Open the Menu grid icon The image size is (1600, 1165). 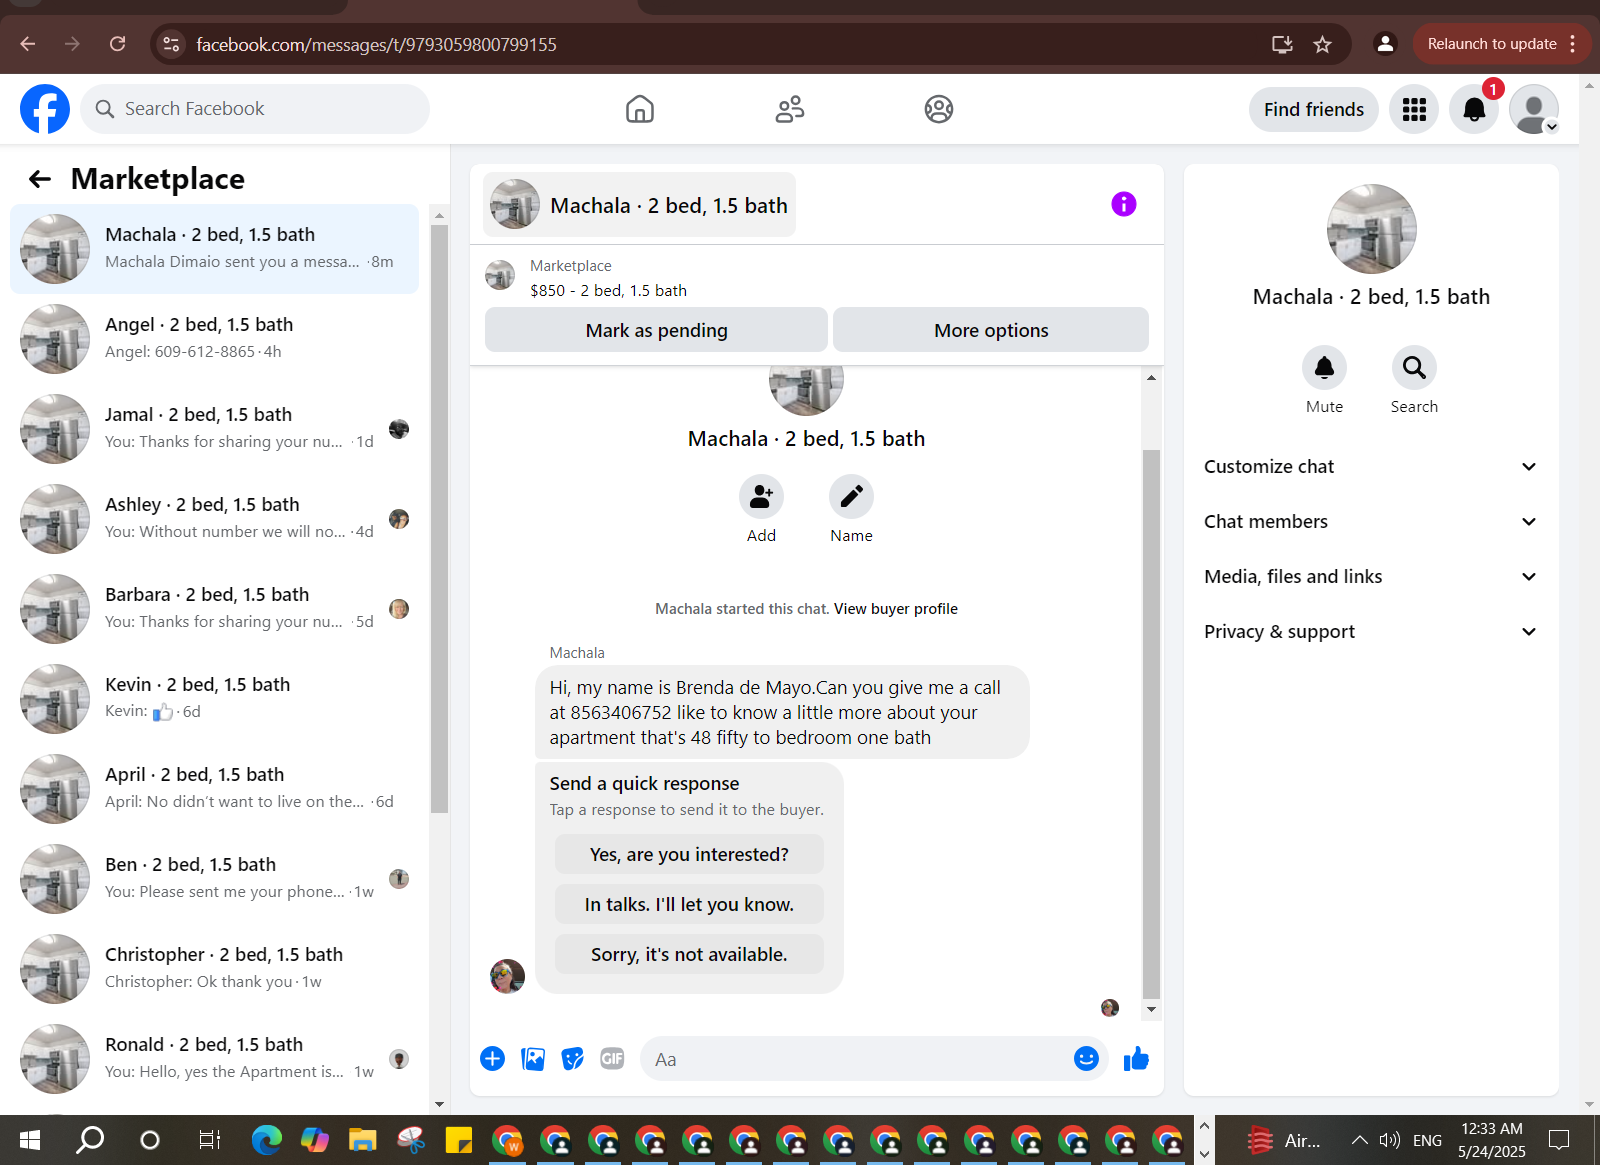click(1414, 109)
